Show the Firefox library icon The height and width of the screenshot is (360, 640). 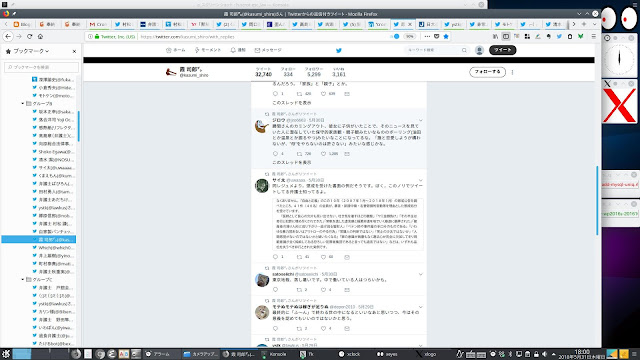point(495,36)
